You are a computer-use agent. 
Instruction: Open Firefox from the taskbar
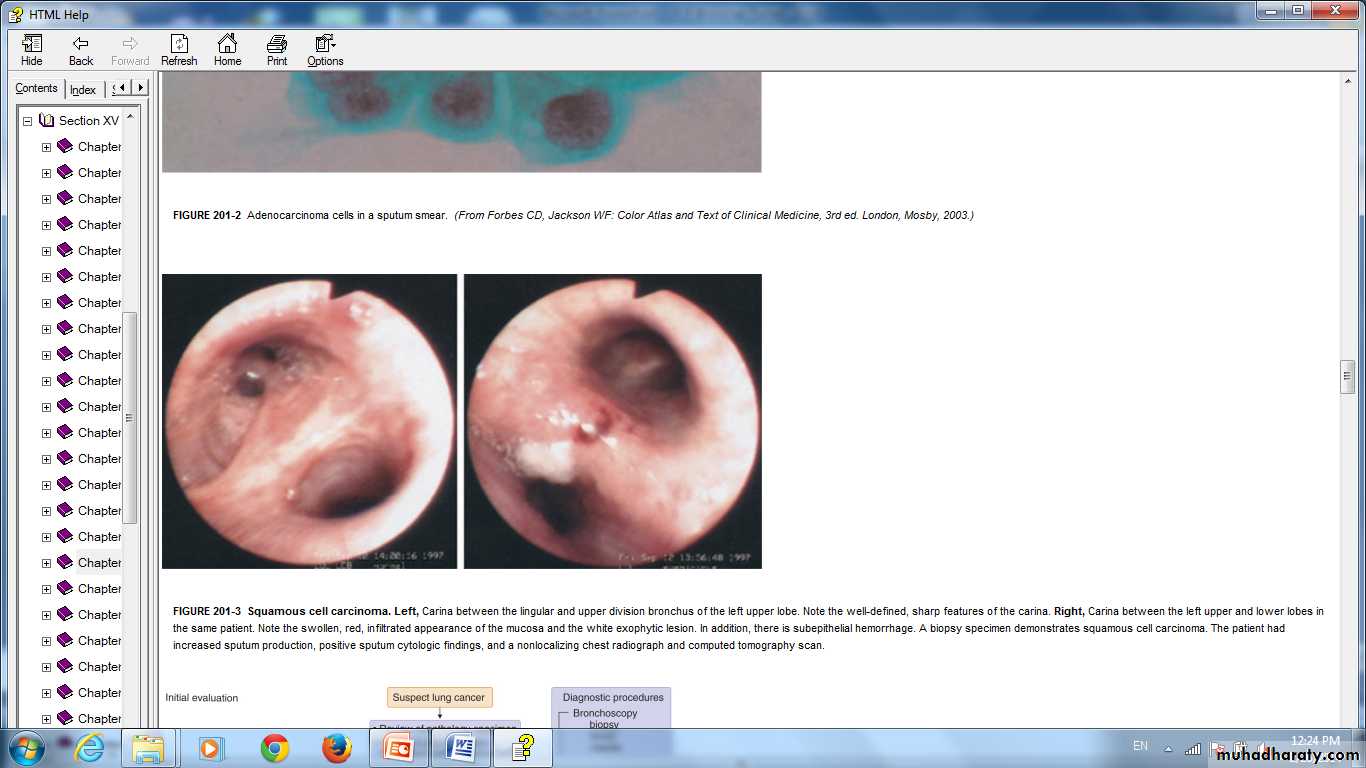pos(337,748)
